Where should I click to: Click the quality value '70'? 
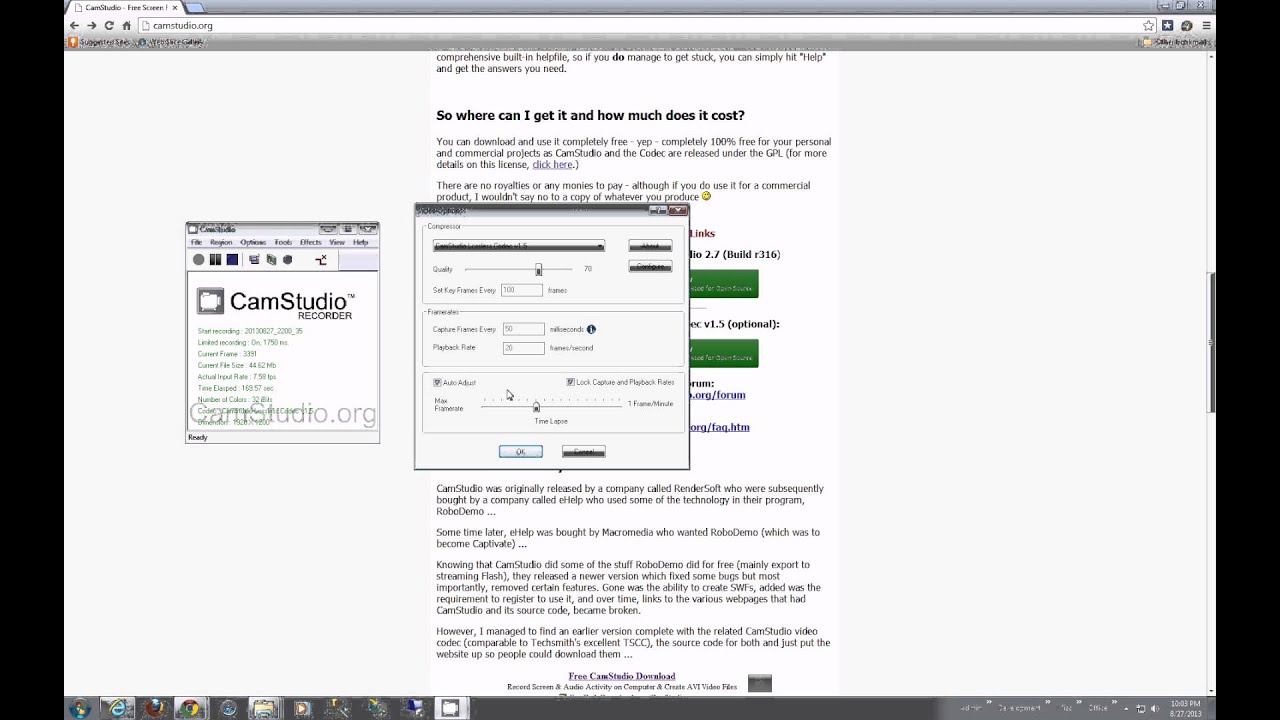[587, 269]
